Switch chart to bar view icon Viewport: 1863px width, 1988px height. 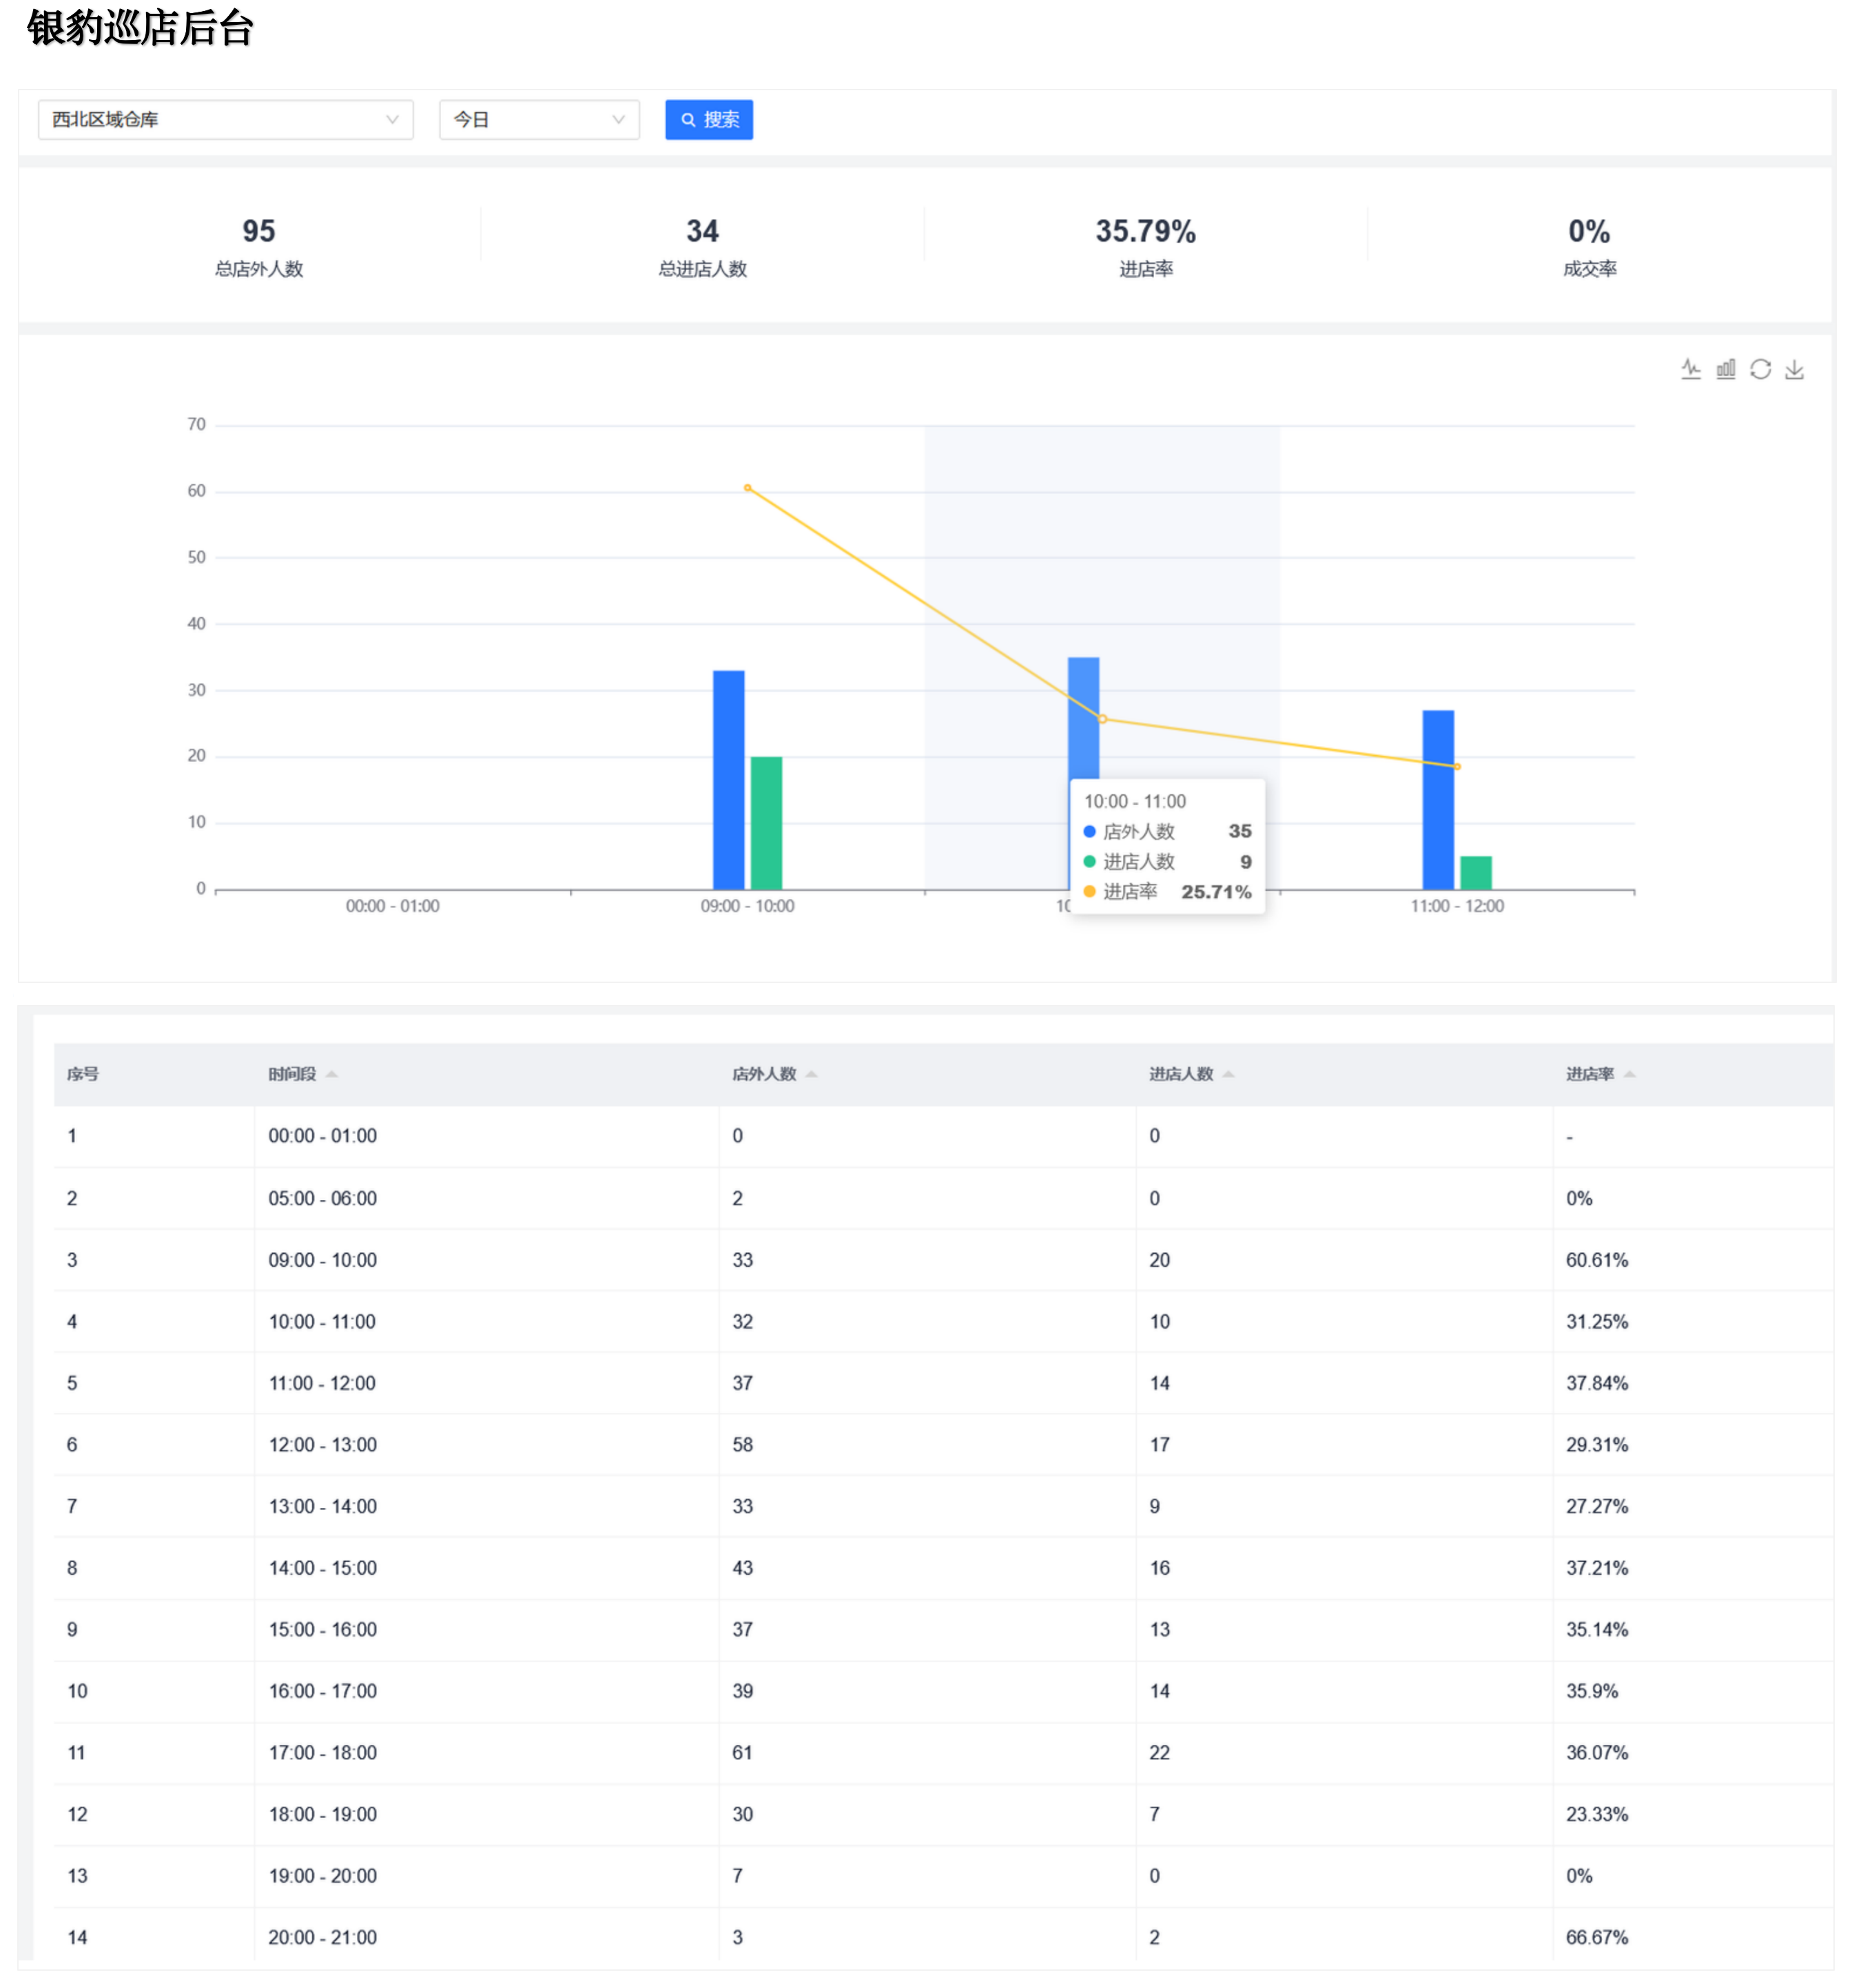point(1726,369)
